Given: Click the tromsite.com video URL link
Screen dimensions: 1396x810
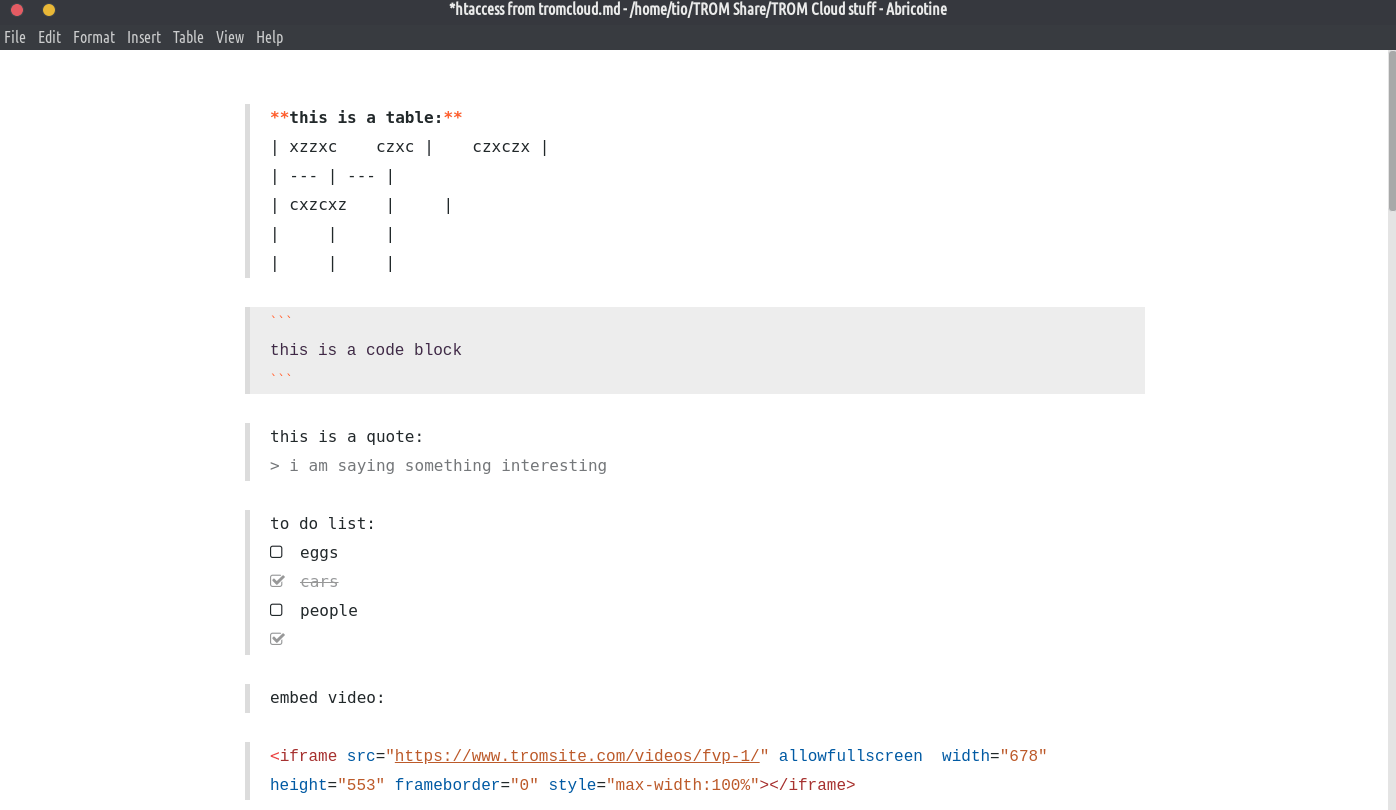Looking at the screenshot, I should pyautogui.click(x=577, y=756).
